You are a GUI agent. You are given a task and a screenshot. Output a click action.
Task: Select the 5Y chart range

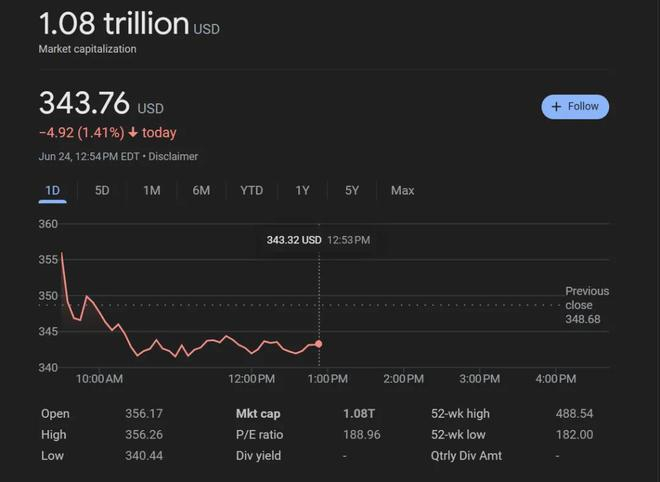pos(352,190)
